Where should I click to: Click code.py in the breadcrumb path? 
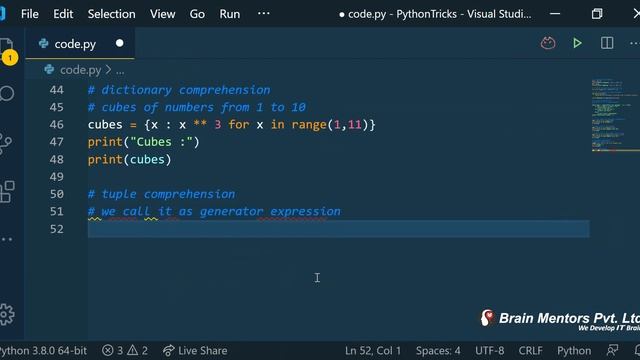click(80, 70)
